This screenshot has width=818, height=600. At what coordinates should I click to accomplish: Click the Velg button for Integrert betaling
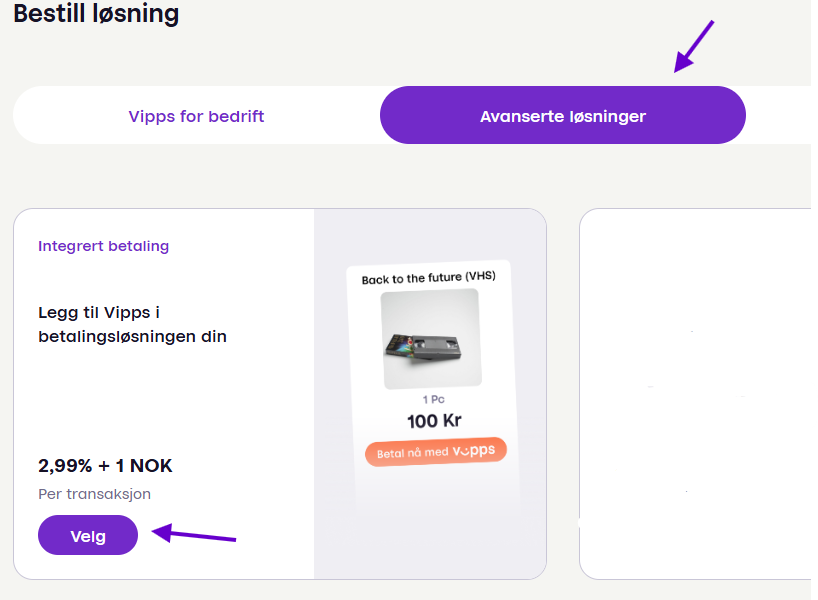coord(88,535)
